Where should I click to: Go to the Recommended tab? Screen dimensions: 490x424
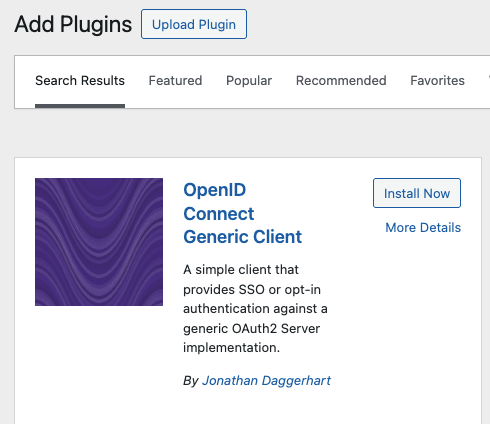click(341, 81)
